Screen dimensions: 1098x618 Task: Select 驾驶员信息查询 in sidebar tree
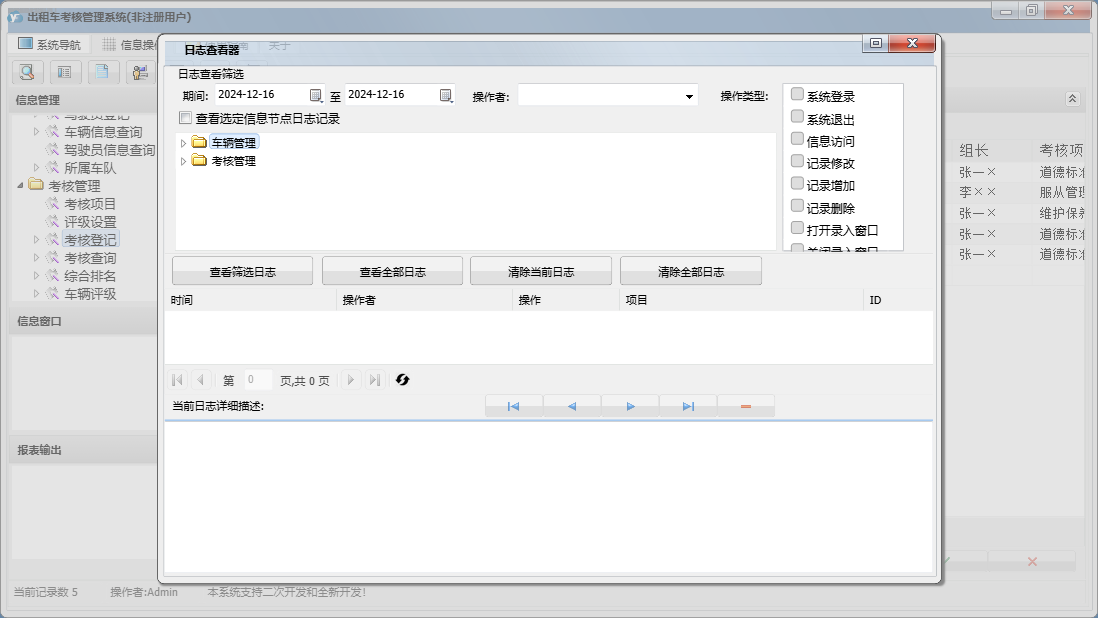(x=109, y=150)
